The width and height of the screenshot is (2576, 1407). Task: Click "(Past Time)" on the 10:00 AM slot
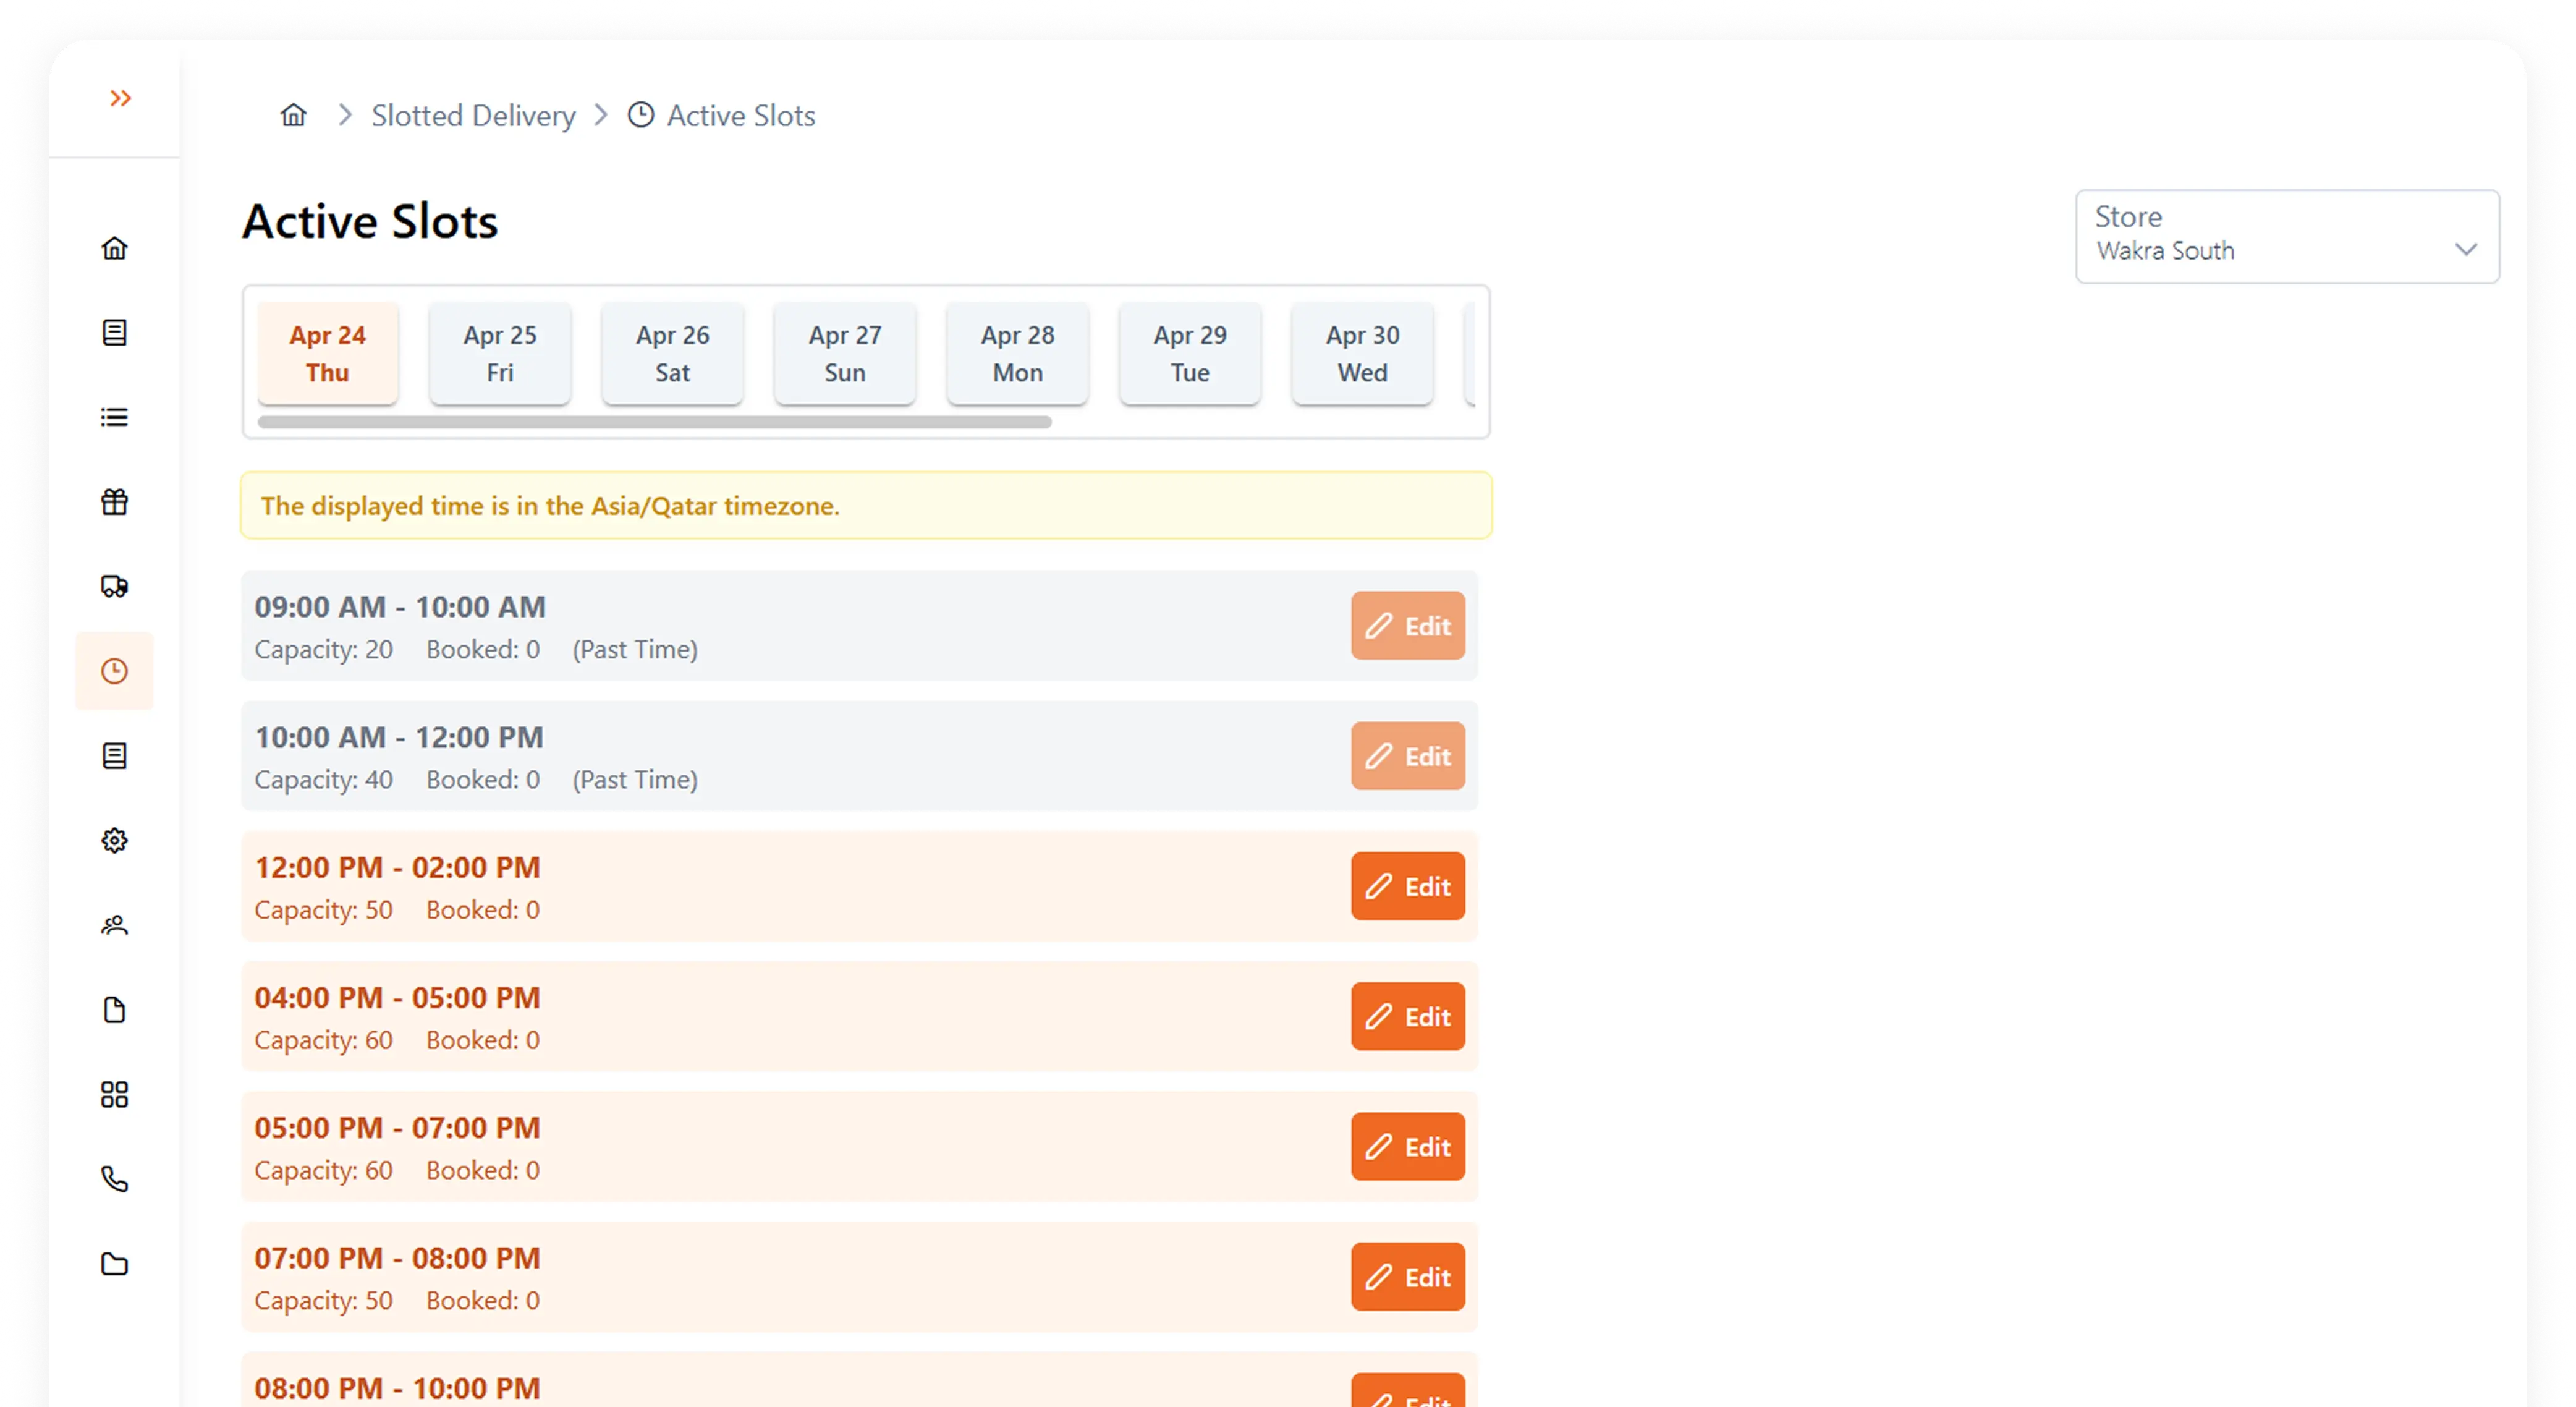(x=635, y=780)
